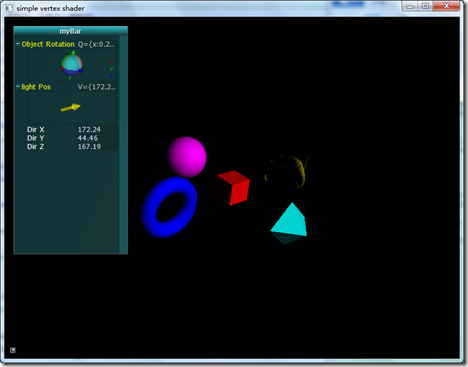Select the Dir Y value 44.46
This screenshot has height=367, width=468.
click(88, 138)
